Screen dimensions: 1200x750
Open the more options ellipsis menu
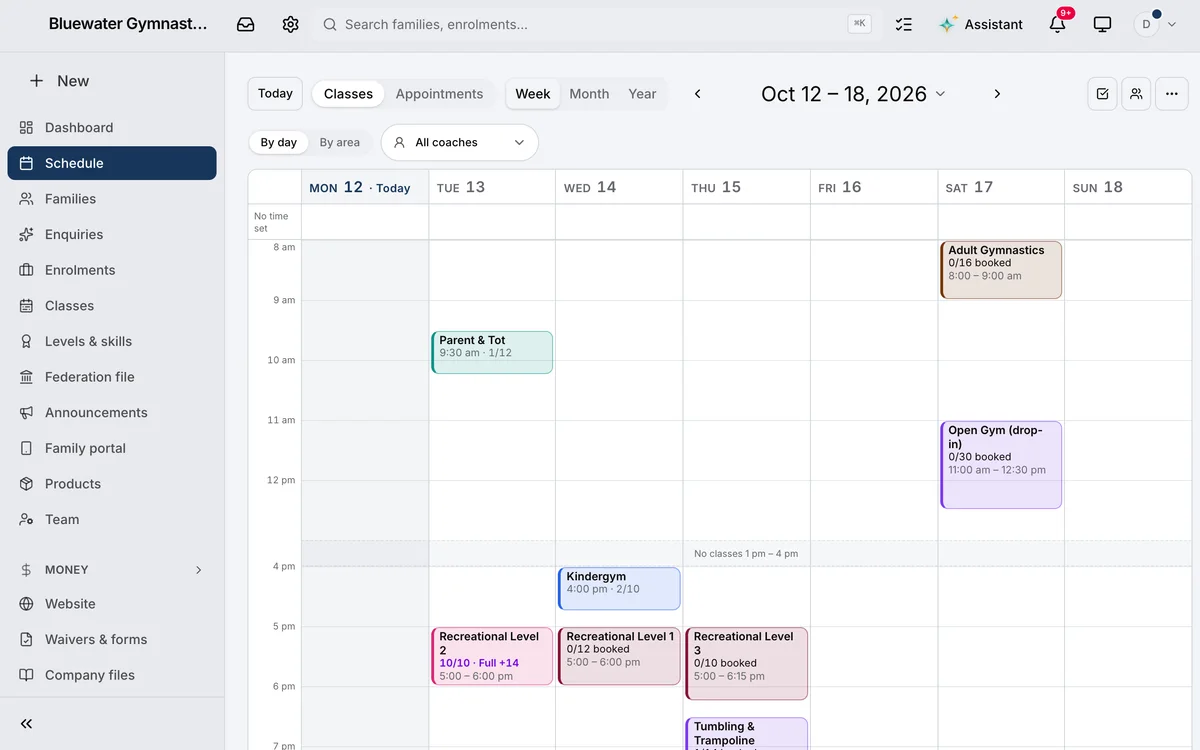tap(1172, 94)
